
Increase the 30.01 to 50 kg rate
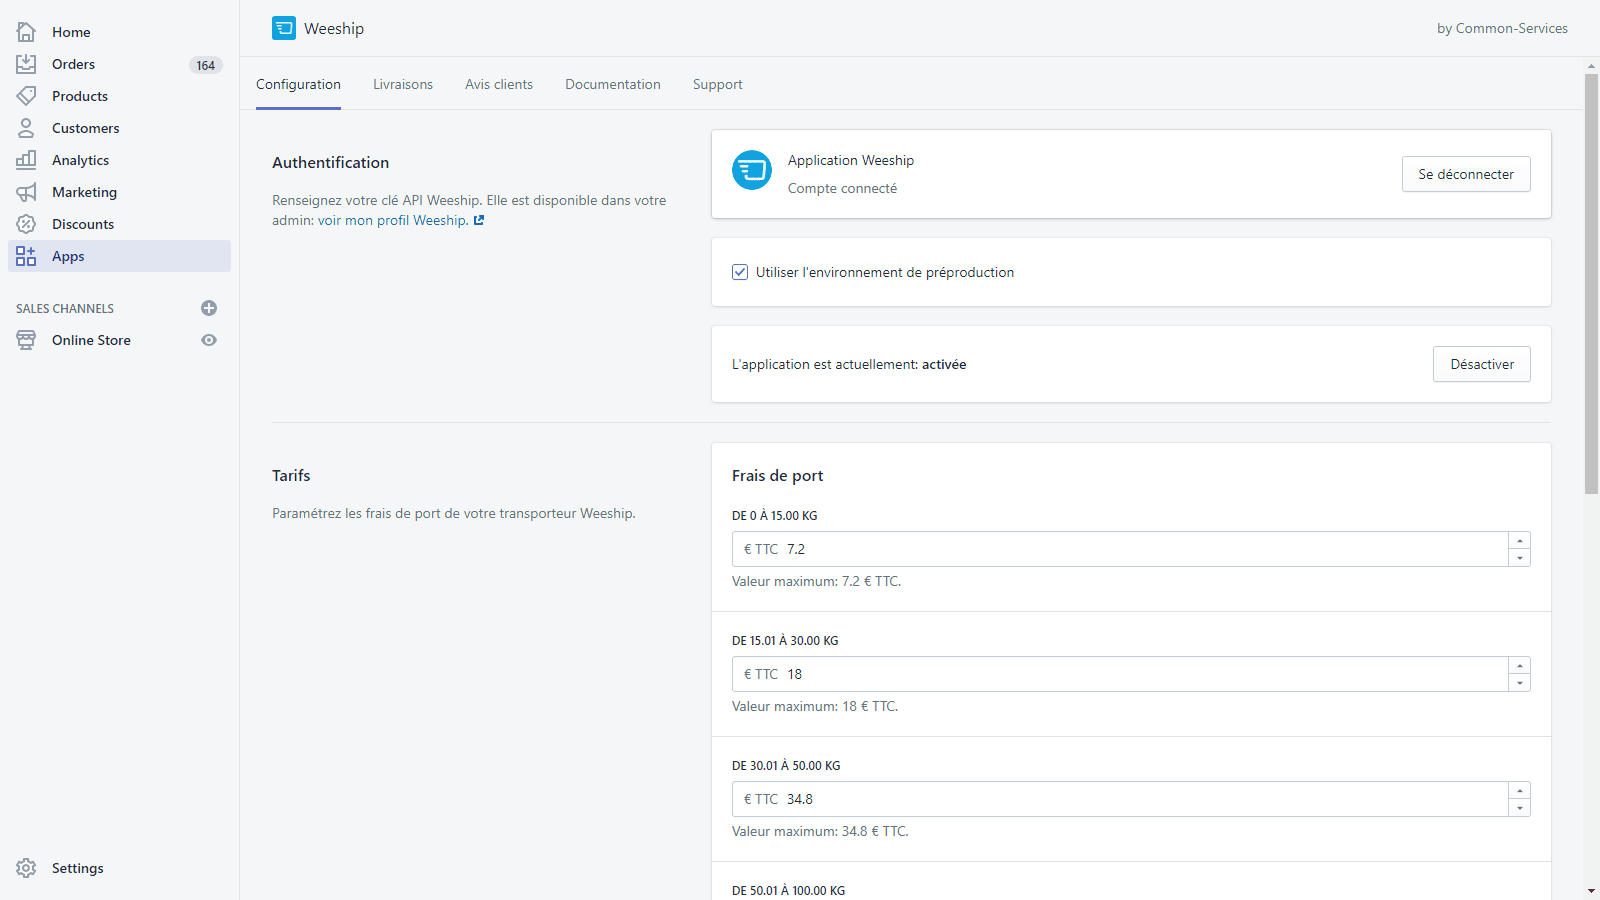point(1519,791)
